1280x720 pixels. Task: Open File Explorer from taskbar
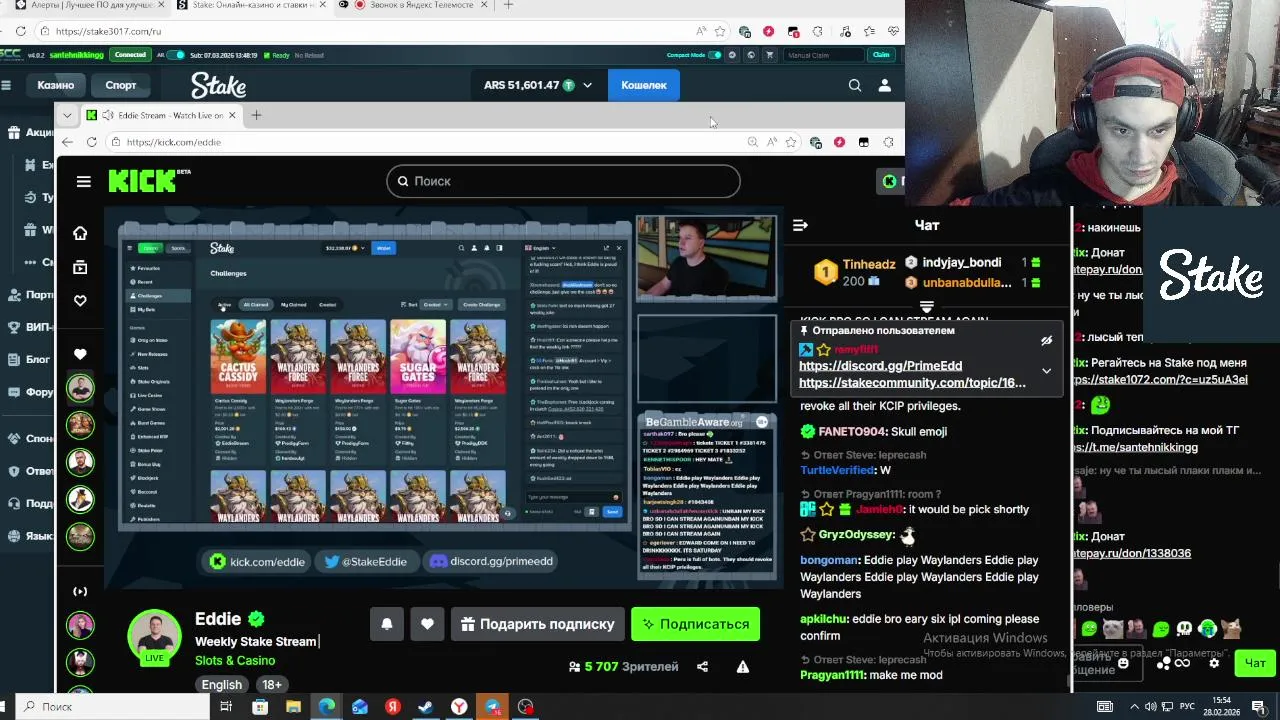[x=293, y=707]
